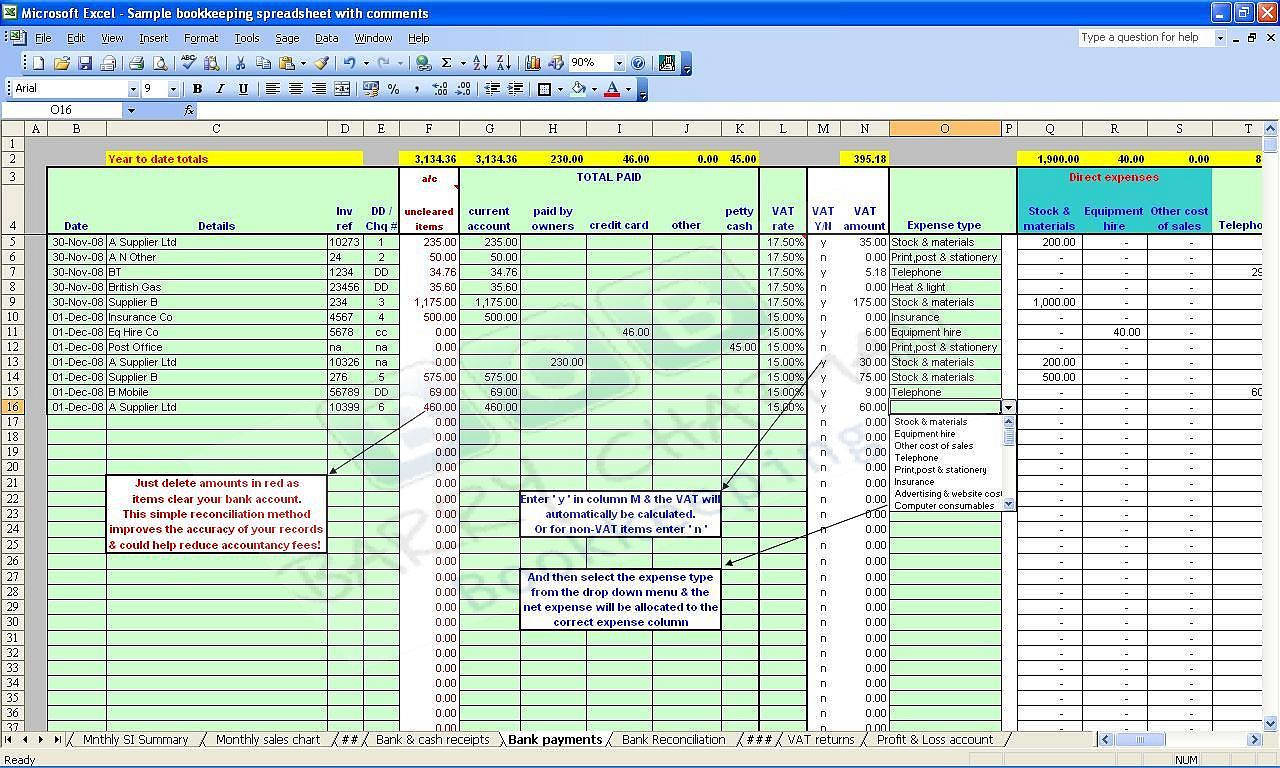Viewport: 1280px width, 768px height.
Task: Run the spelling check icon
Action: click(187, 63)
